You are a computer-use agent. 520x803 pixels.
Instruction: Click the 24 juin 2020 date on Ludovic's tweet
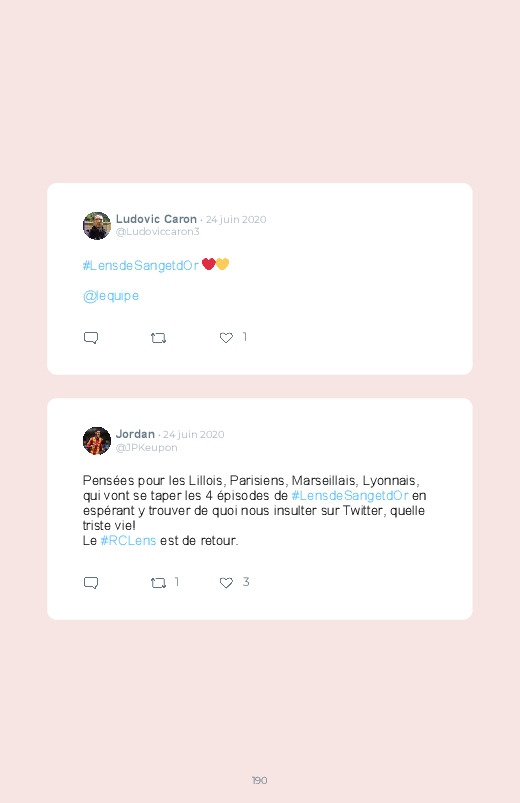tap(236, 220)
